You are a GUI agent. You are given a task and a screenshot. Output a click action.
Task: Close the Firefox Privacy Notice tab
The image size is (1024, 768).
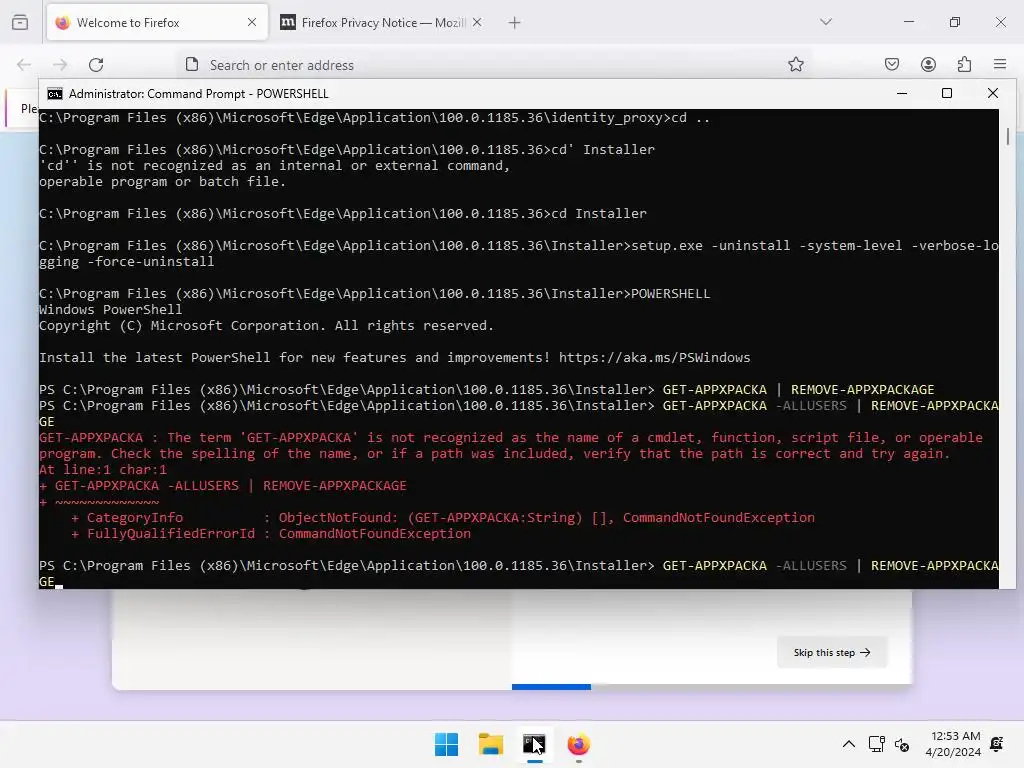point(477,22)
